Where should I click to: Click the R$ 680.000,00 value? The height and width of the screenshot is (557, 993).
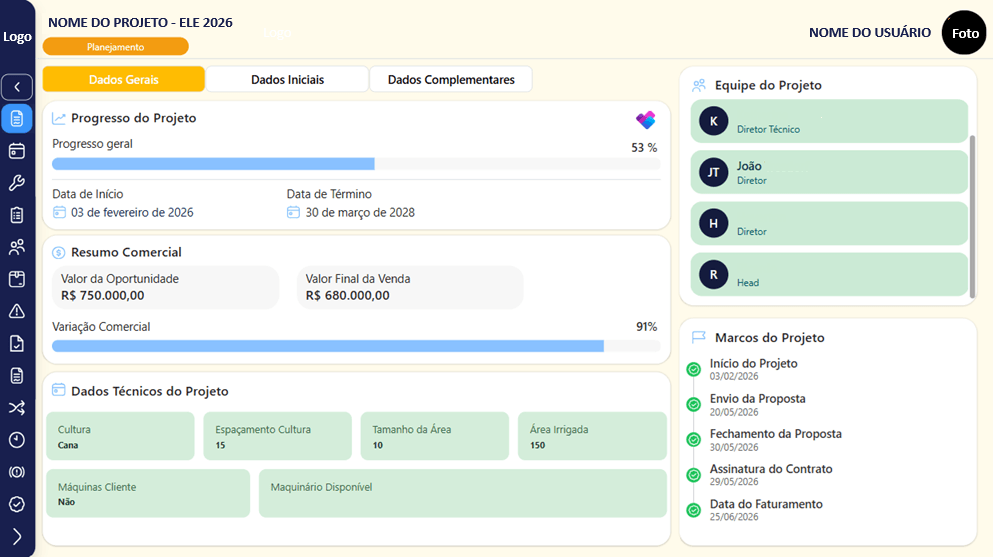coord(348,296)
